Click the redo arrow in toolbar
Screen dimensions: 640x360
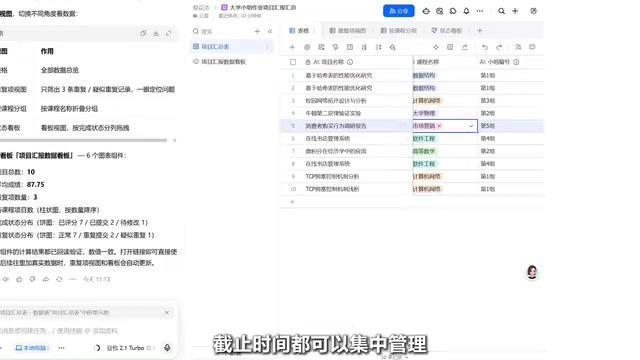(499, 47)
